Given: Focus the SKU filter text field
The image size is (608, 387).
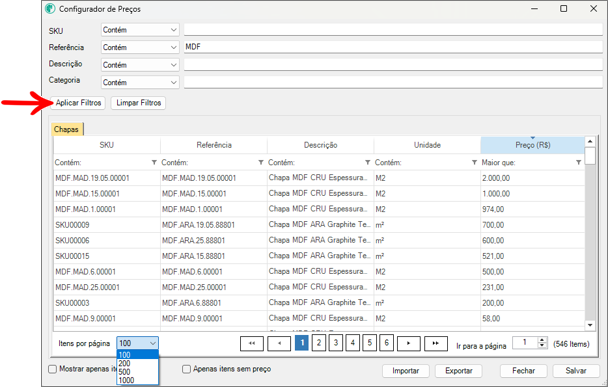Looking at the screenshot, I should point(393,29).
